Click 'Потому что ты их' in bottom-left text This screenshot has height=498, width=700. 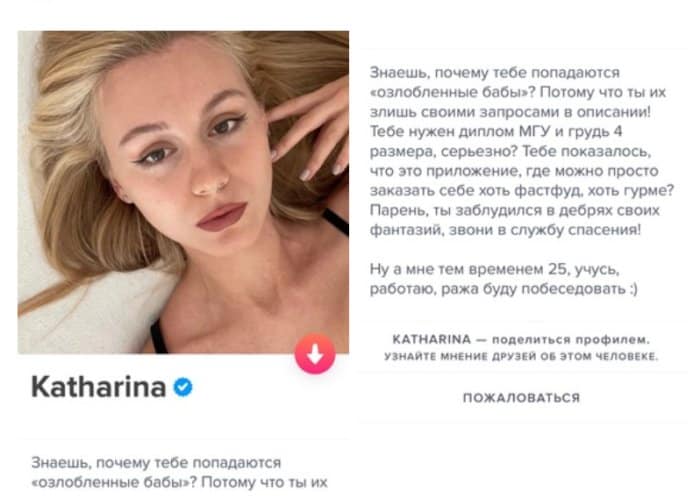click(x=264, y=482)
